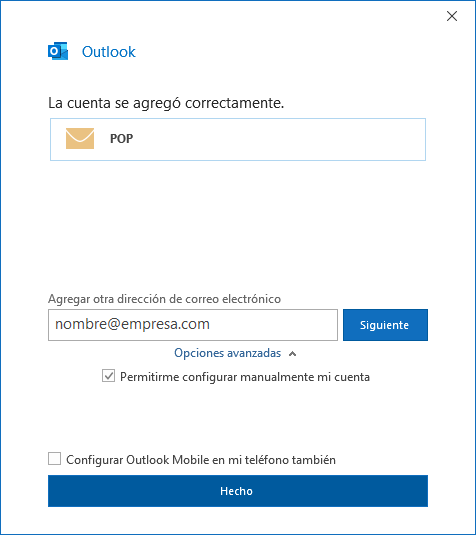
Task: Click the Siguiente button
Action: (x=385, y=325)
